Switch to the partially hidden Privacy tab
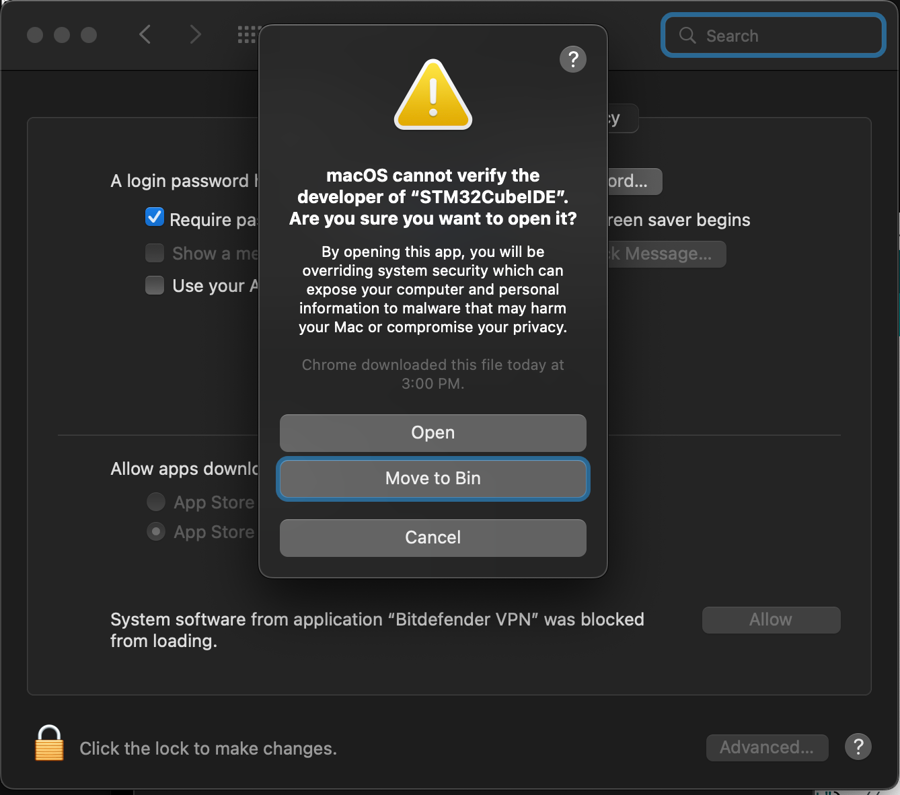The width and height of the screenshot is (900, 795). pyautogui.click(x=621, y=119)
